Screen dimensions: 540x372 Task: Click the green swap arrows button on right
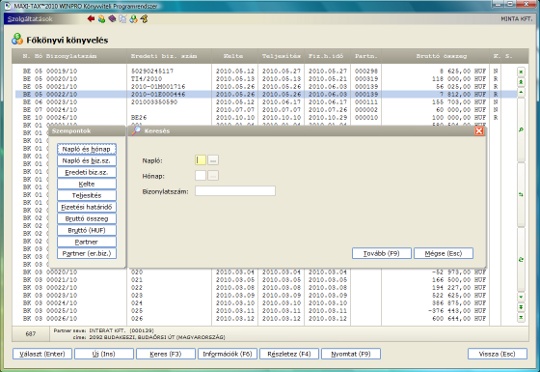pyautogui.click(x=521, y=195)
